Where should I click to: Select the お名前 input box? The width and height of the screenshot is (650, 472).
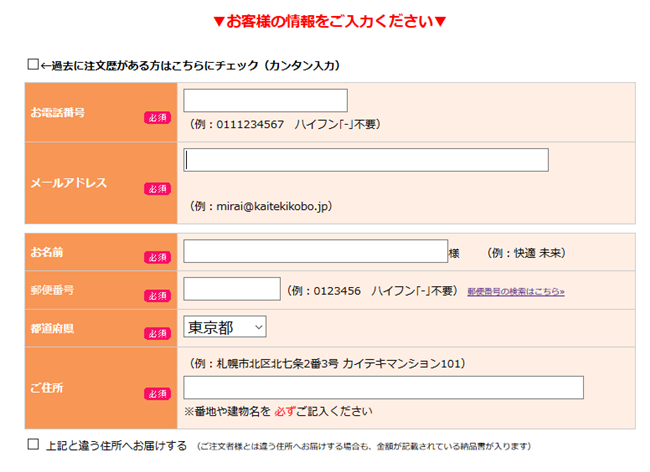tap(314, 251)
